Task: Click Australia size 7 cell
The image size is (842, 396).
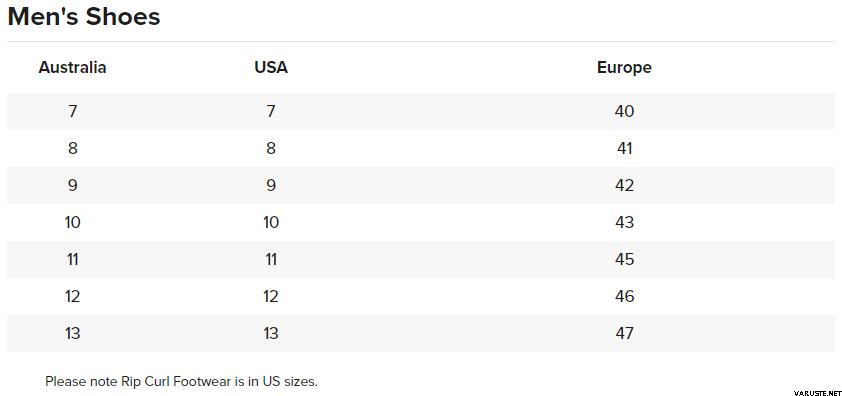Action: 72,111
